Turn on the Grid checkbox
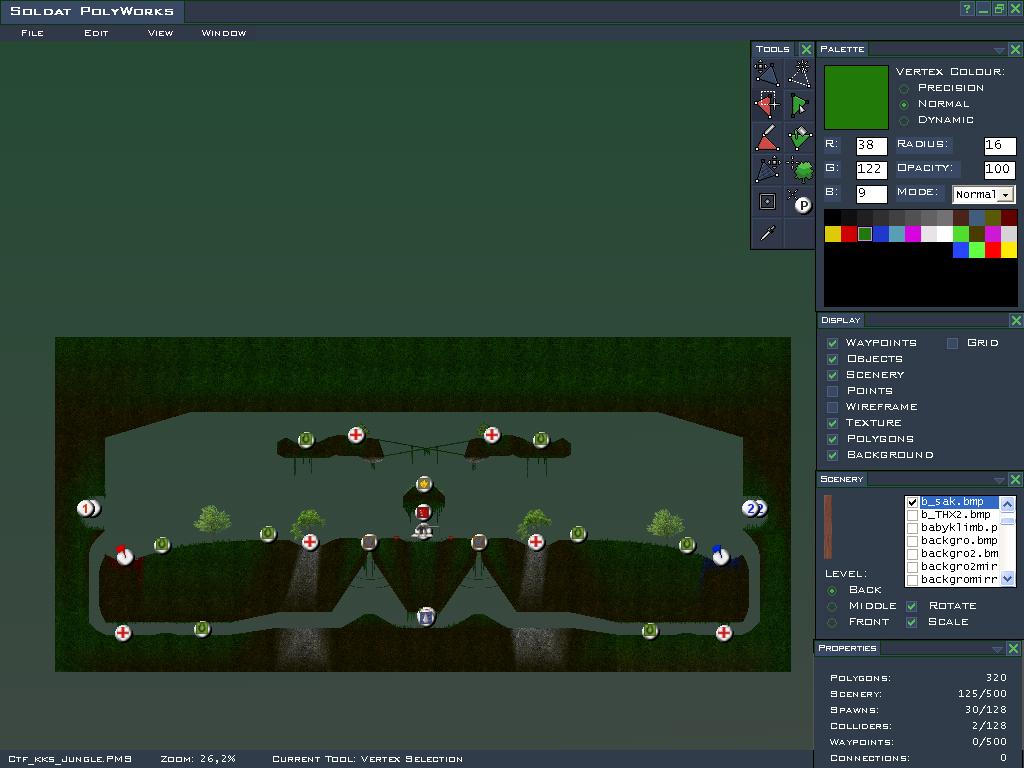This screenshot has width=1024, height=768. tap(952, 343)
